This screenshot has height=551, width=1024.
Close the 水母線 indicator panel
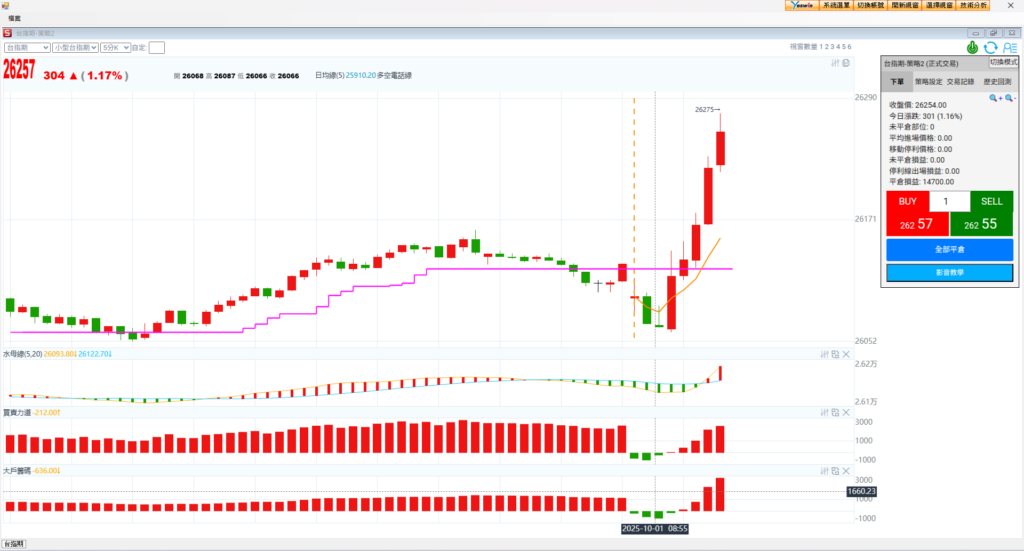(846, 354)
